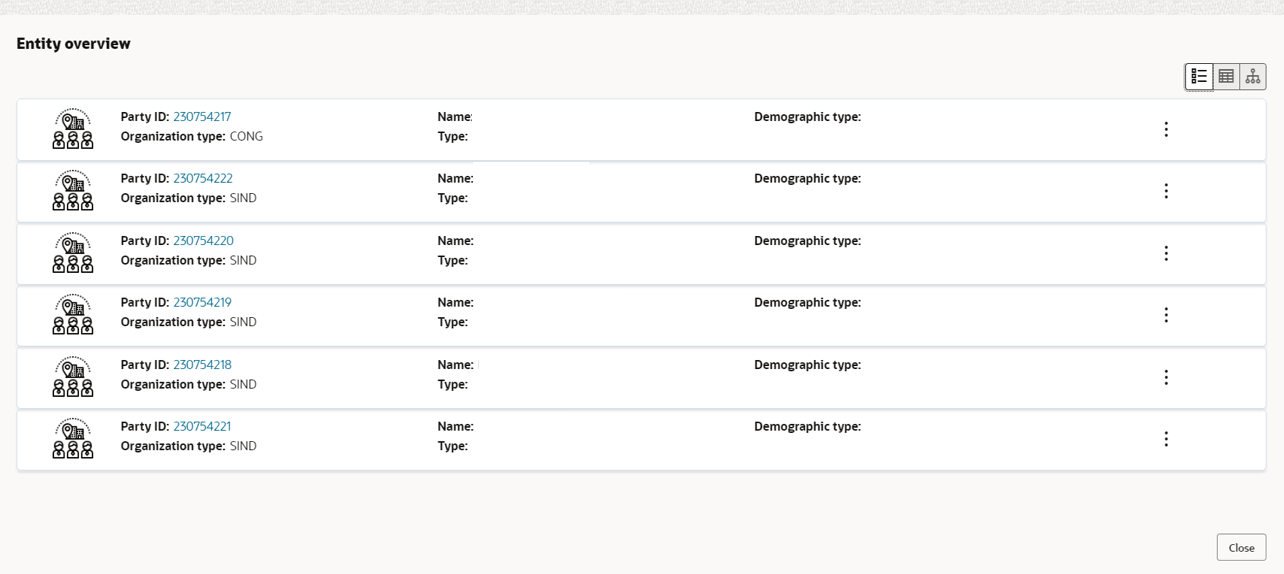Open kebab menu for party 230754218
The width and height of the screenshot is (1284, 574).
pos(1166,377)
